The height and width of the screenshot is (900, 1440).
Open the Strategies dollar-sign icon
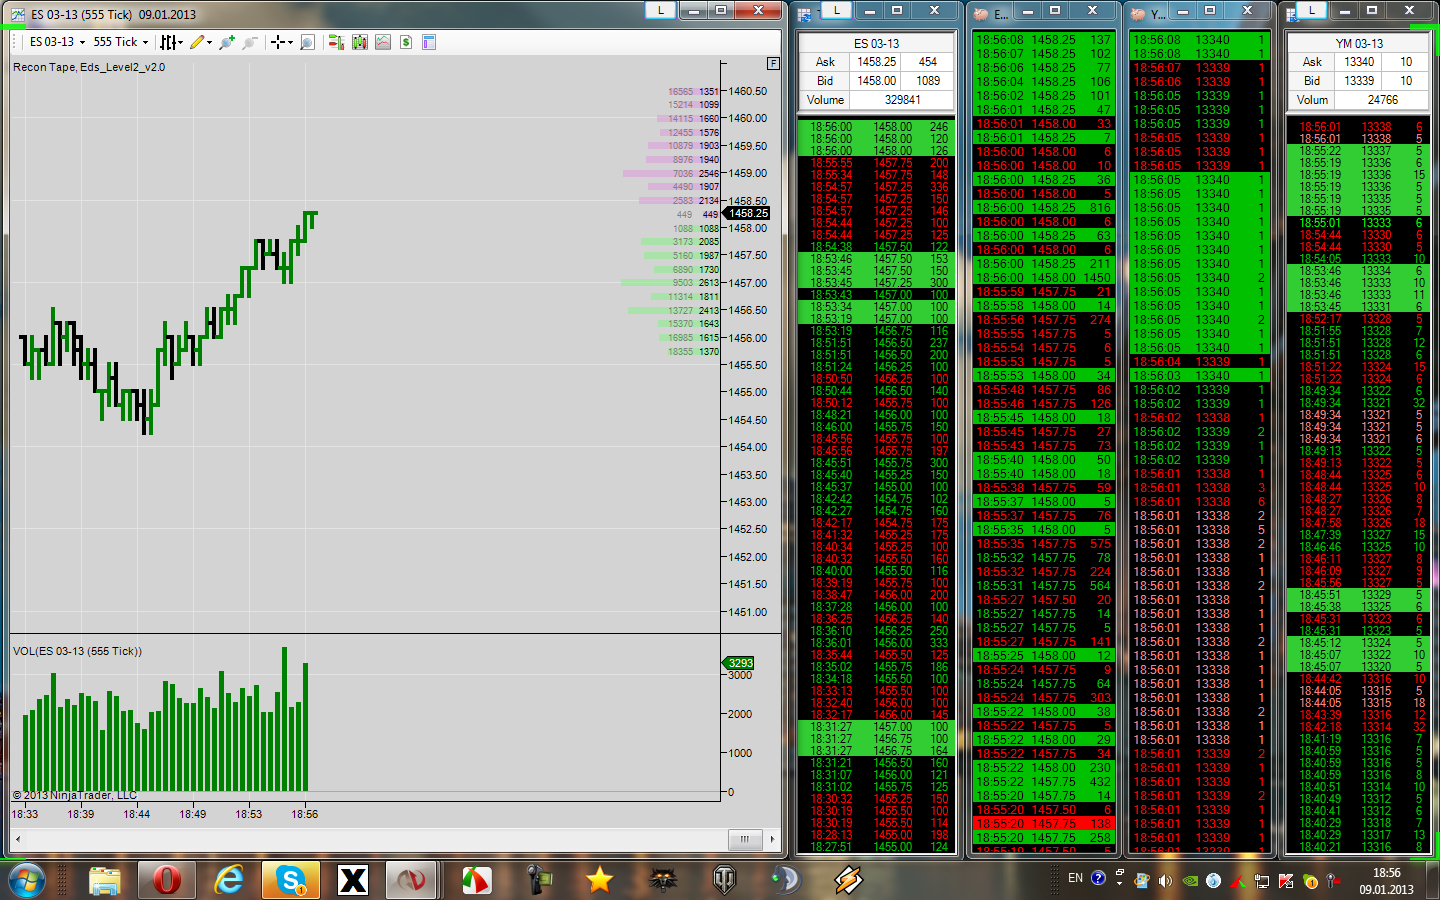click(x=406, y=42)
